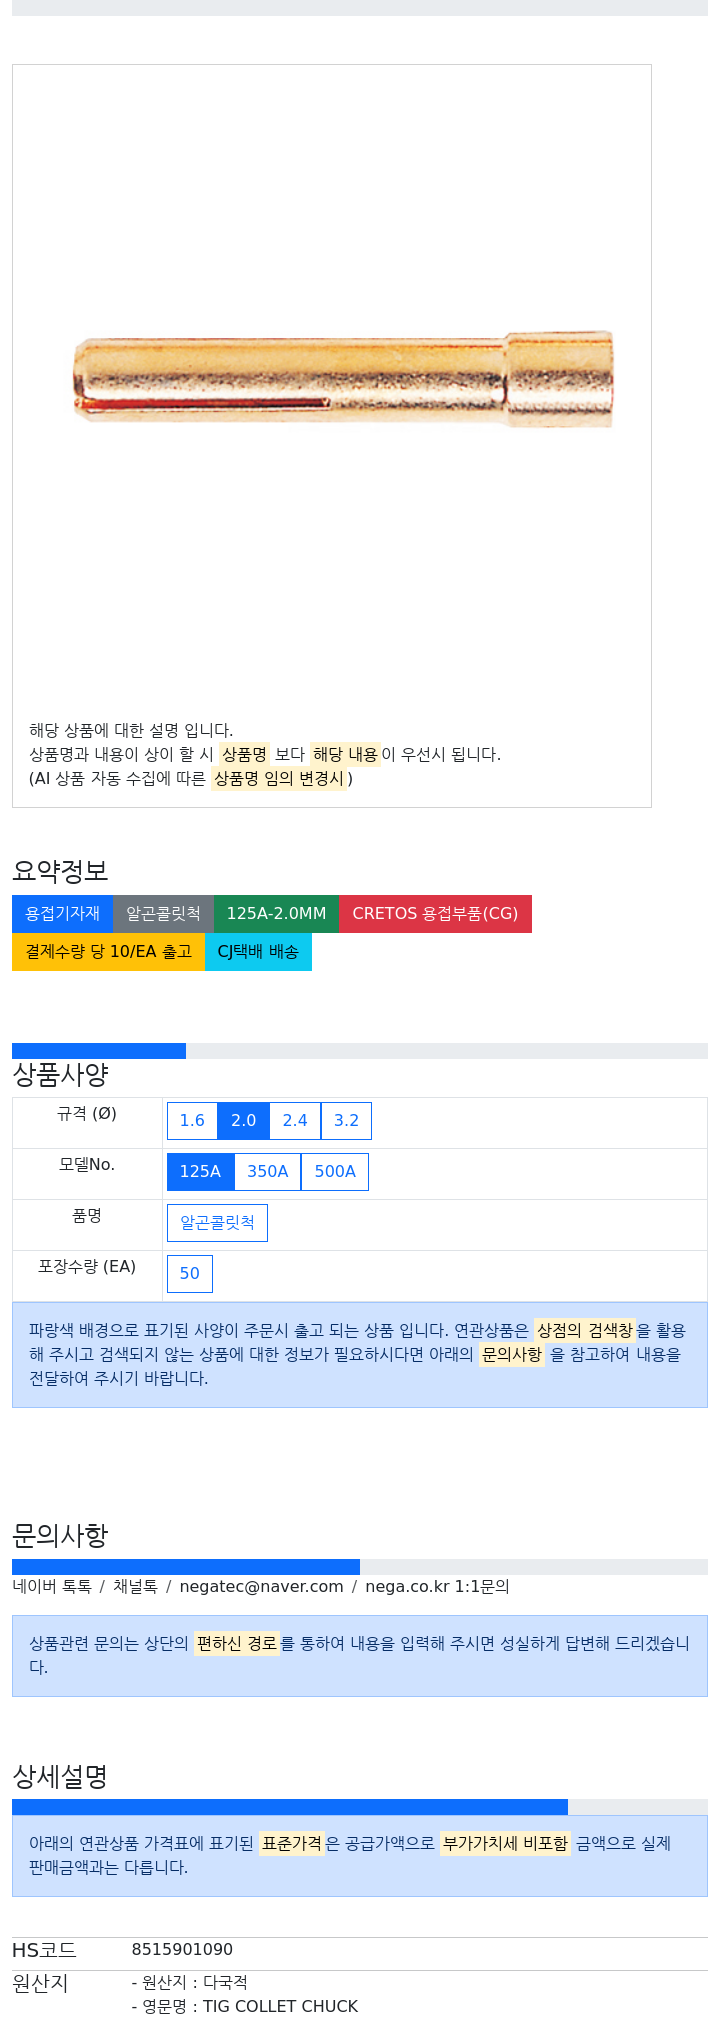Open the gray 알곤콜릿척 summary tag

coord(164,914)
